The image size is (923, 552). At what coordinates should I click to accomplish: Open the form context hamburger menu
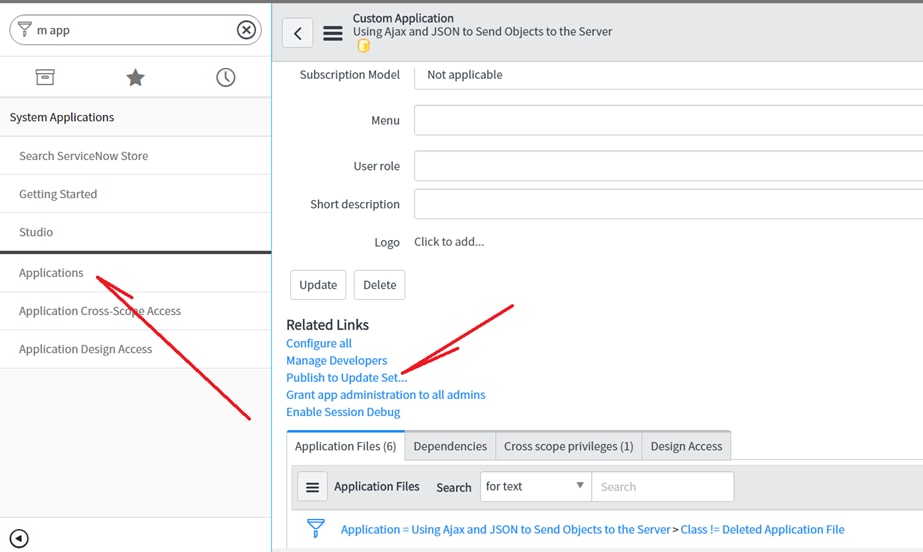pyautogui.click(x=333, y=33)
